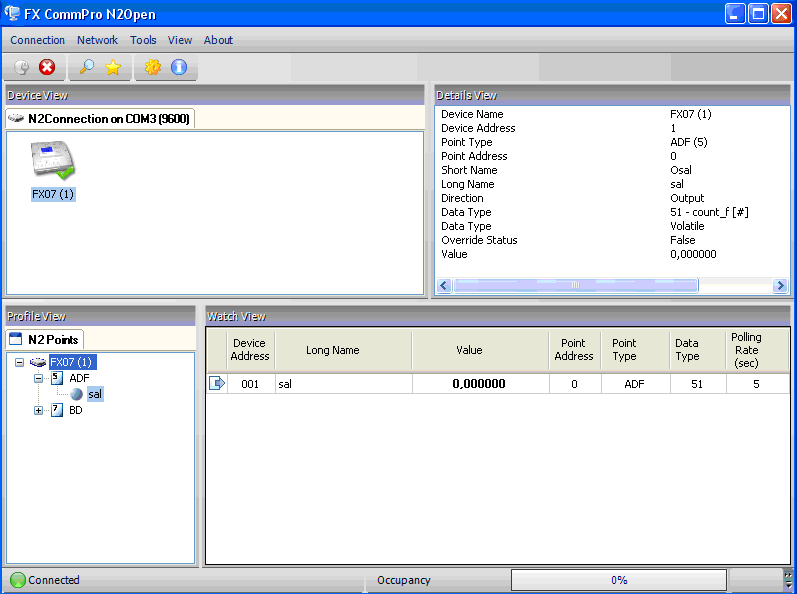Click the Point Type column header
797x594 pixels.
point(635,350)
